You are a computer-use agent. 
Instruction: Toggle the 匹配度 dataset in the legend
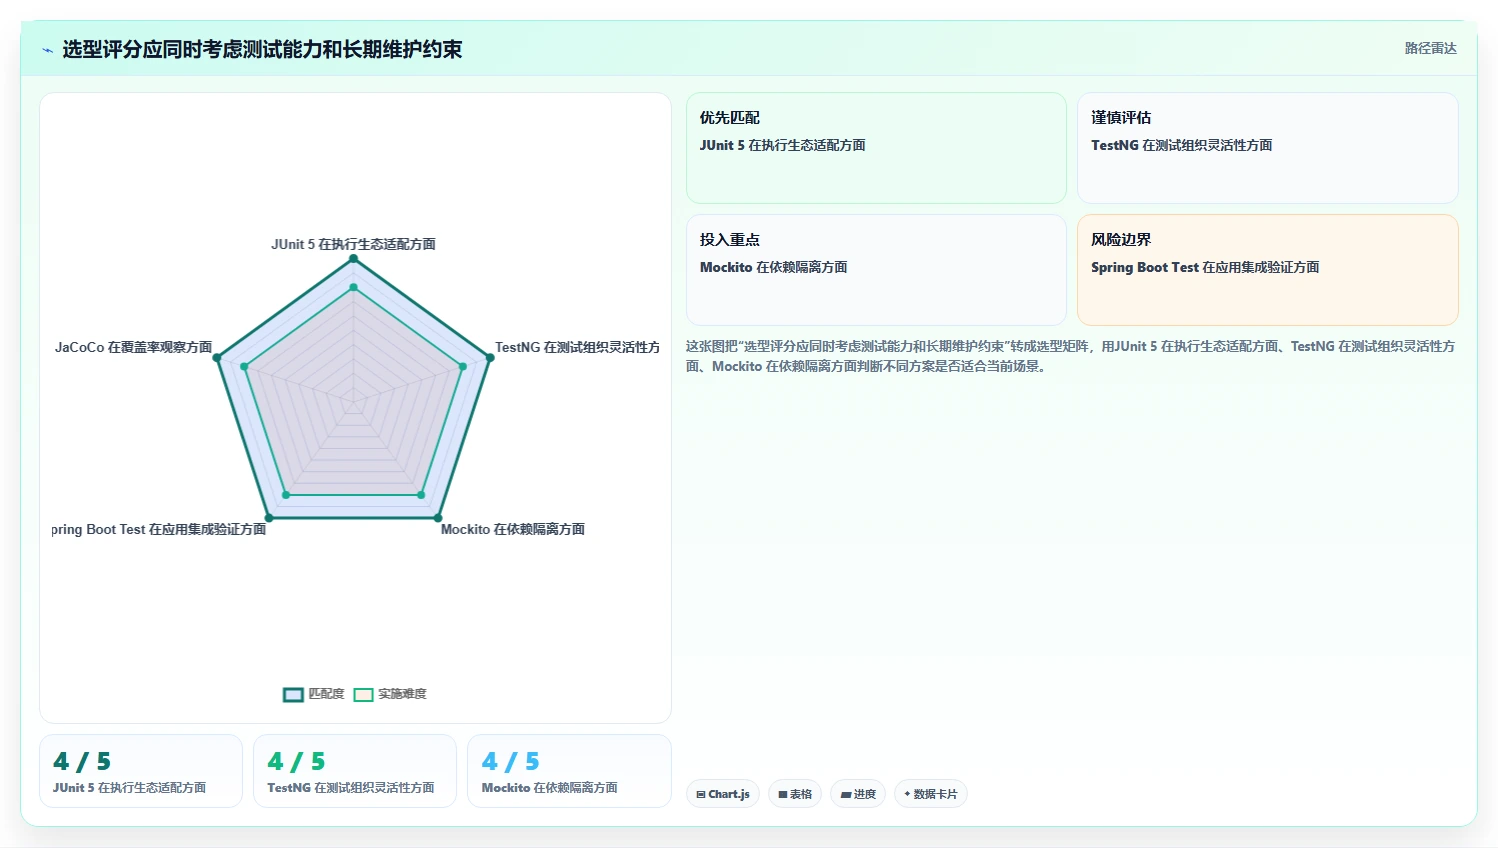[x=314, y=694]
